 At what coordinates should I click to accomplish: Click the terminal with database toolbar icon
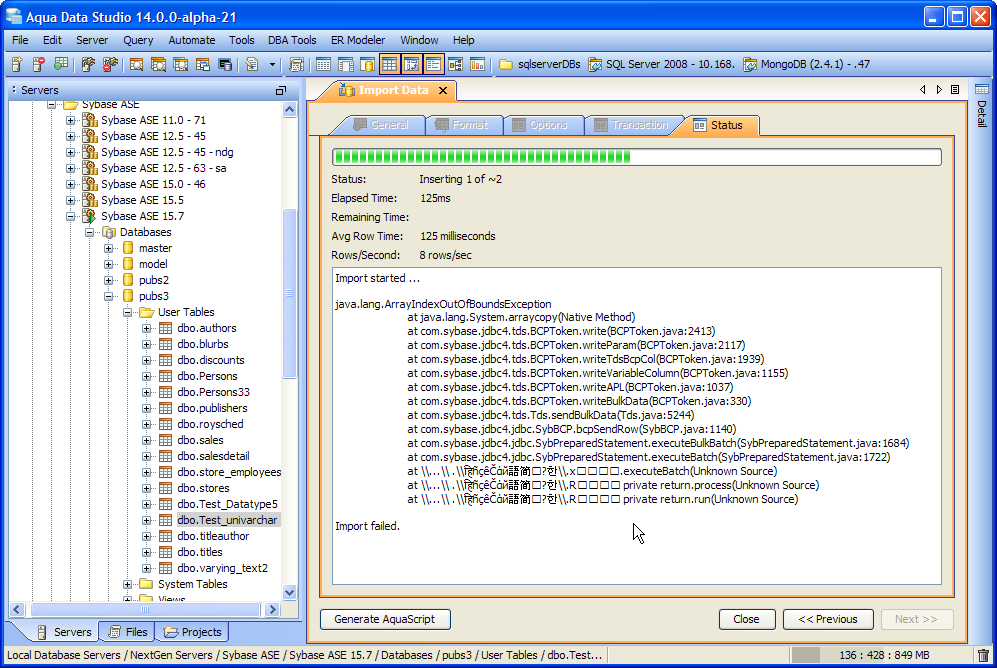point(224,64)
